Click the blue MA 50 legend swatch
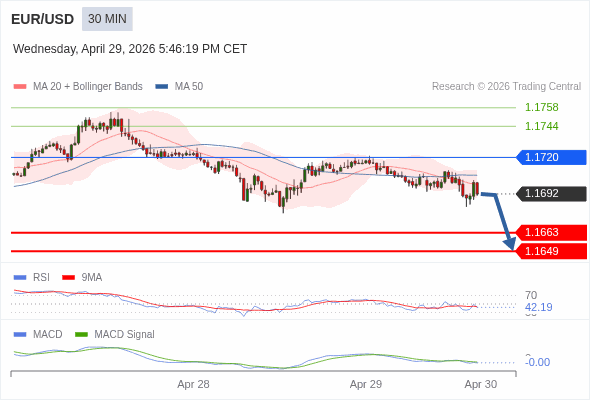The image size is (590, 400). tap(162, 87)
